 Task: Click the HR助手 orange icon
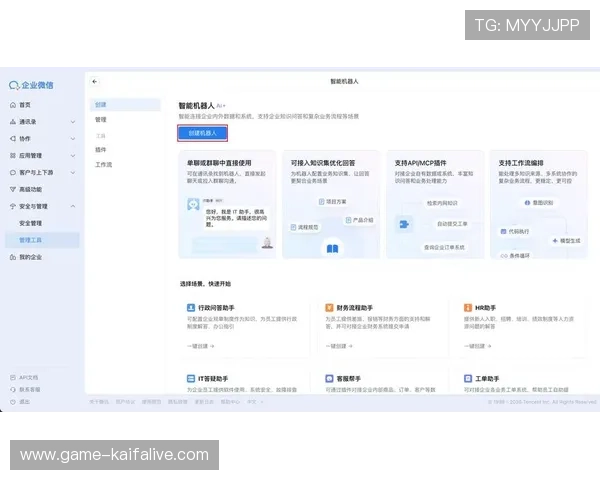coord(468,308)
